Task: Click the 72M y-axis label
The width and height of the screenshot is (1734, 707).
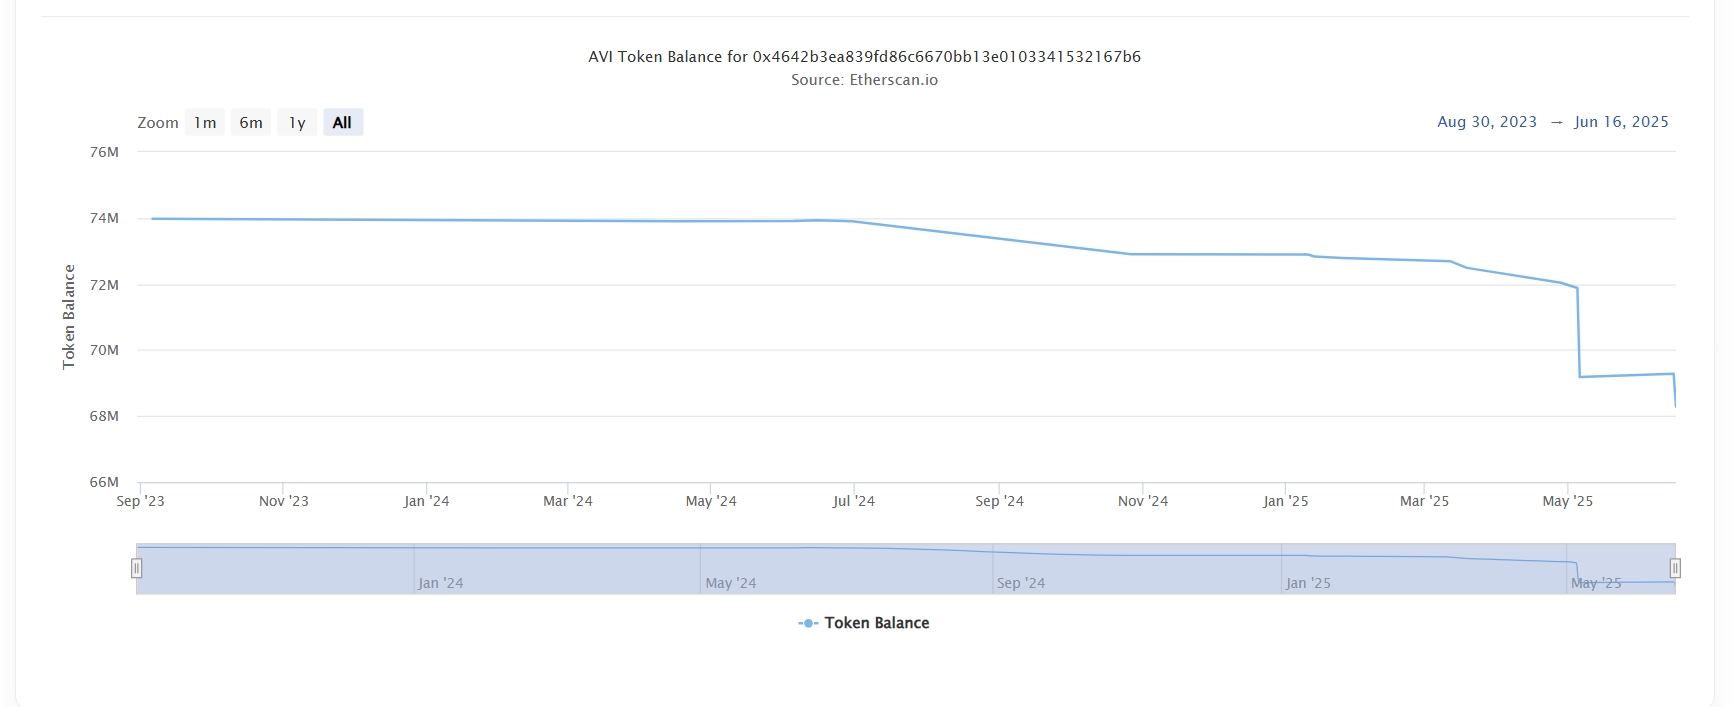Action: pos(104,285)
